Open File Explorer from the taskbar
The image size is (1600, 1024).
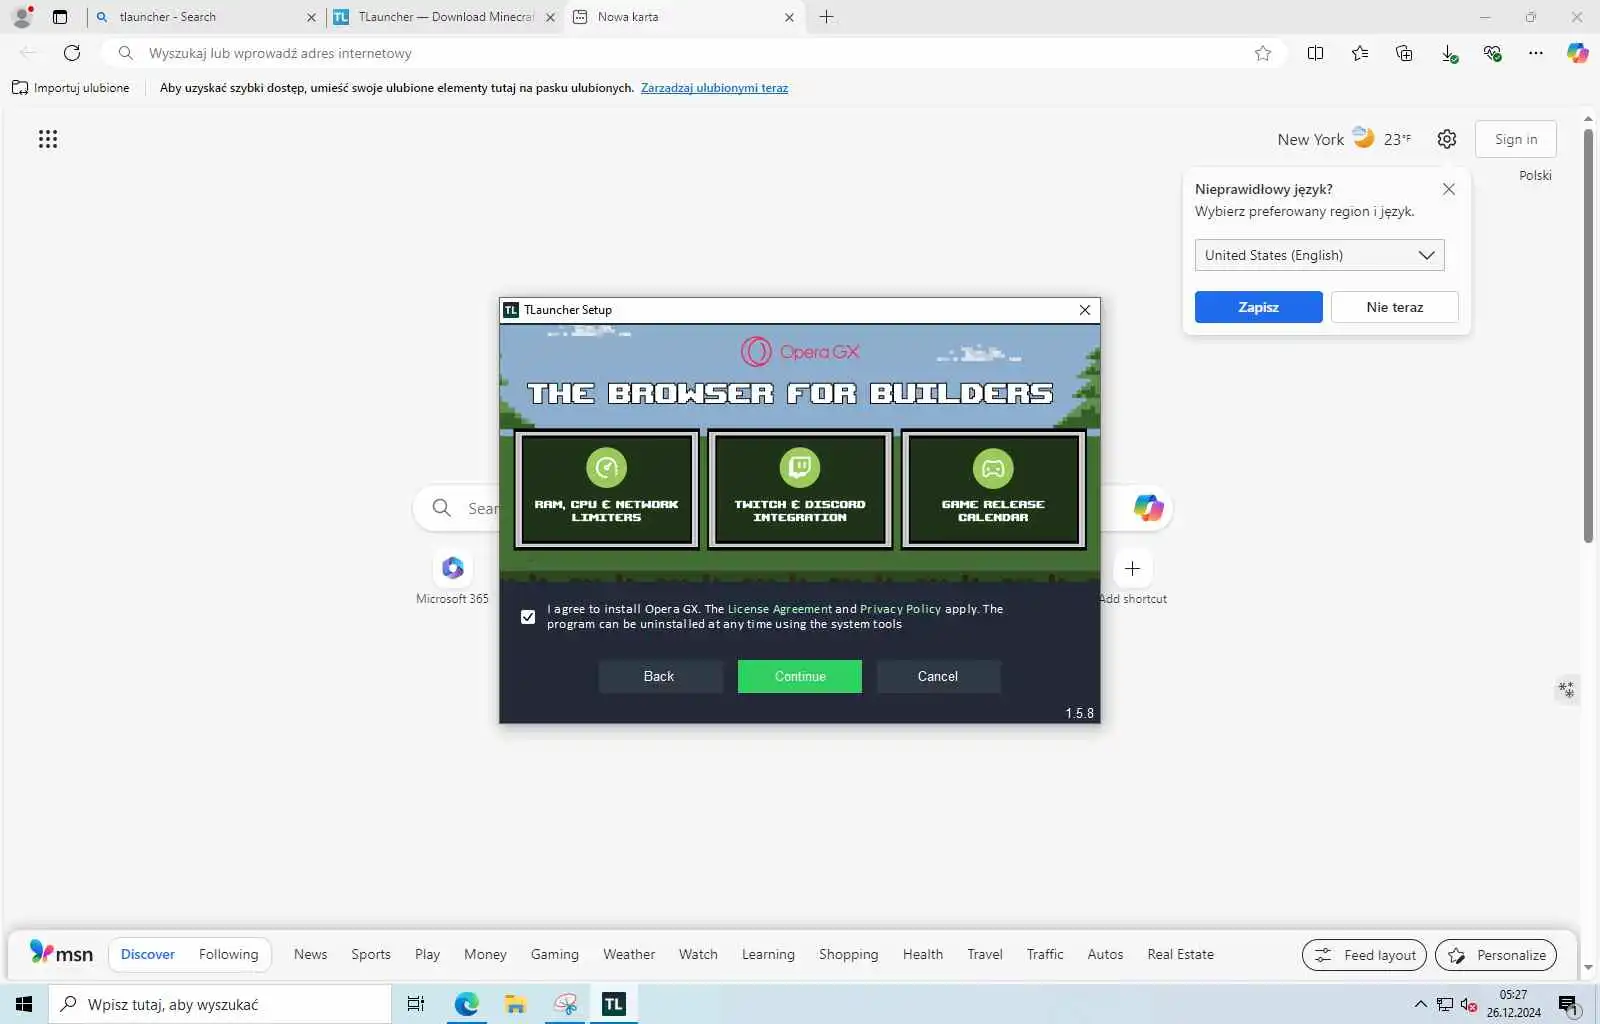pyautogui.click(x=515, y=1004)
